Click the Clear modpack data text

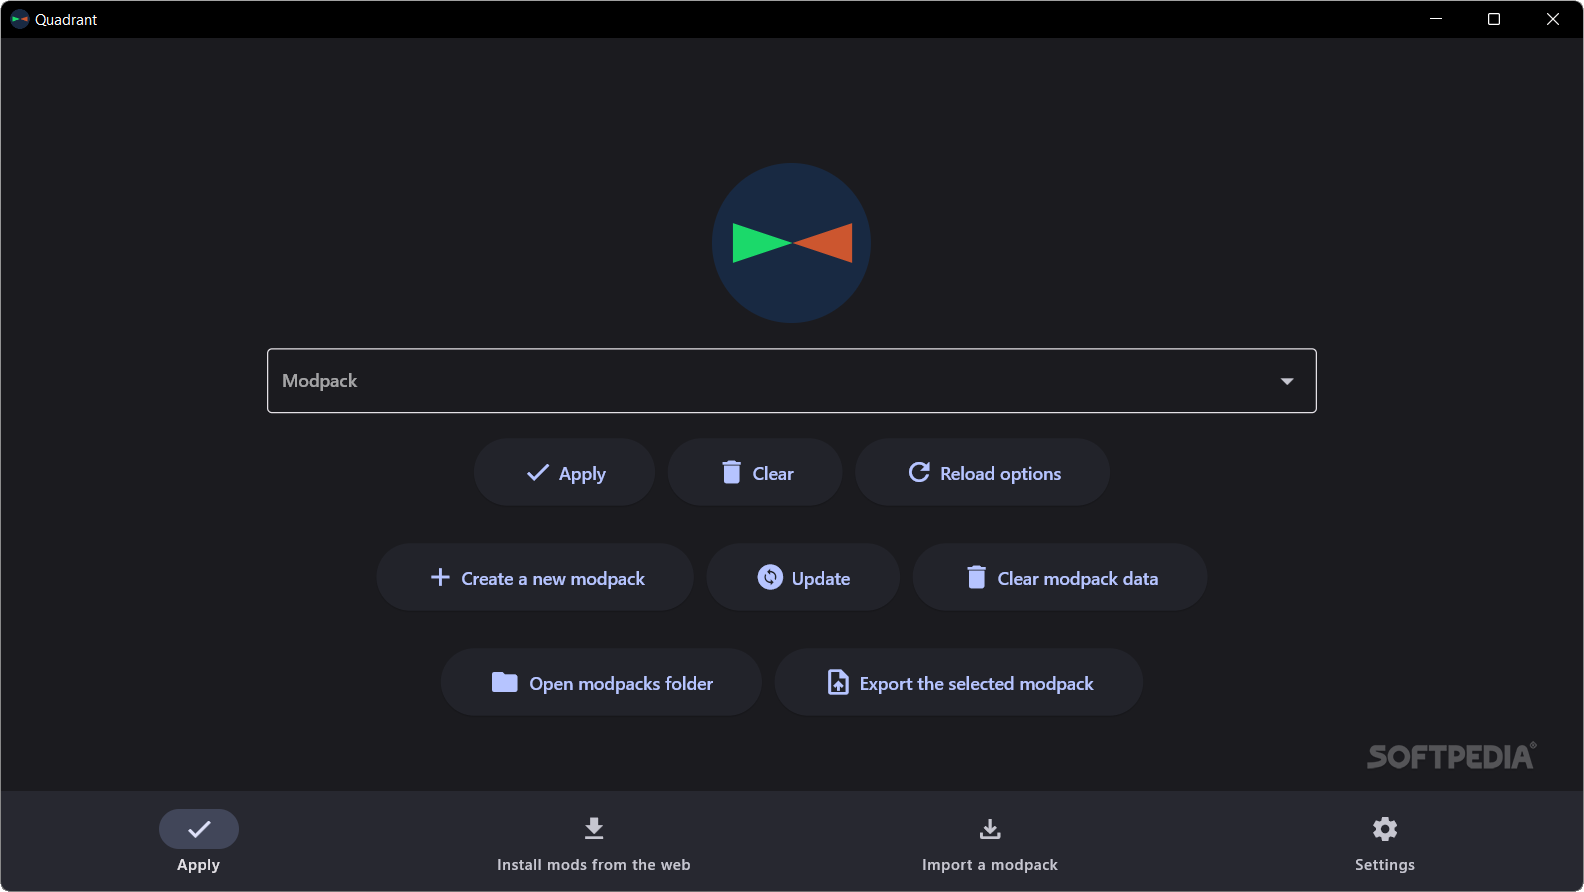[1078, 579]
